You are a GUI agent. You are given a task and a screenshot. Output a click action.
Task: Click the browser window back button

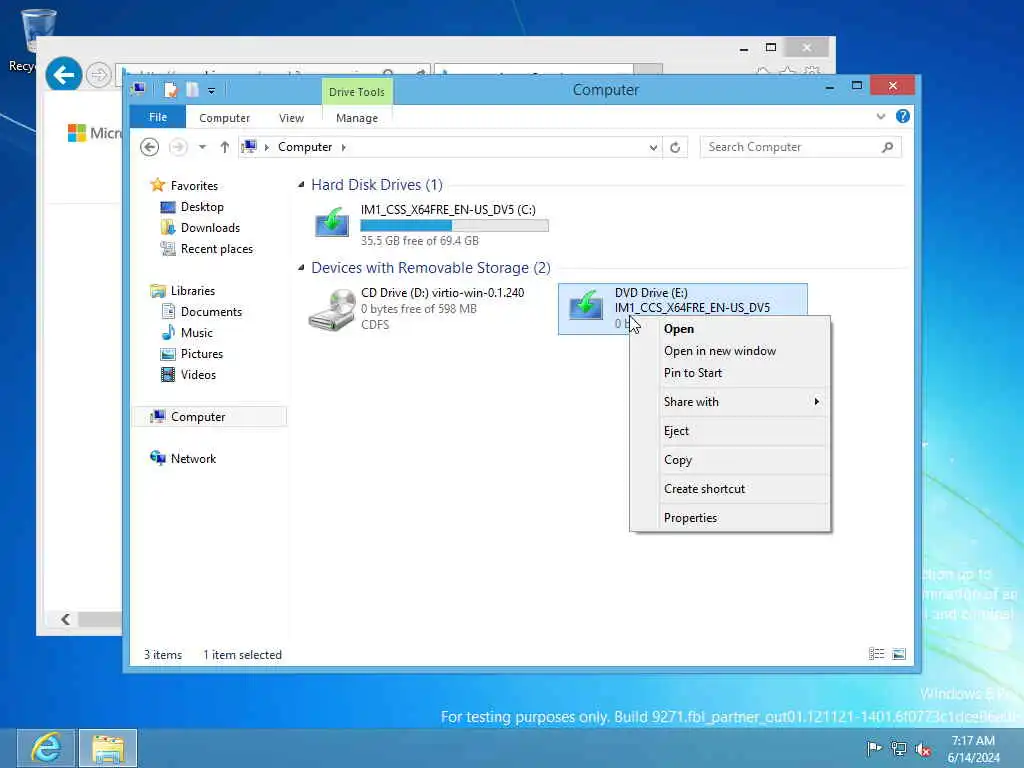point(63,75)
